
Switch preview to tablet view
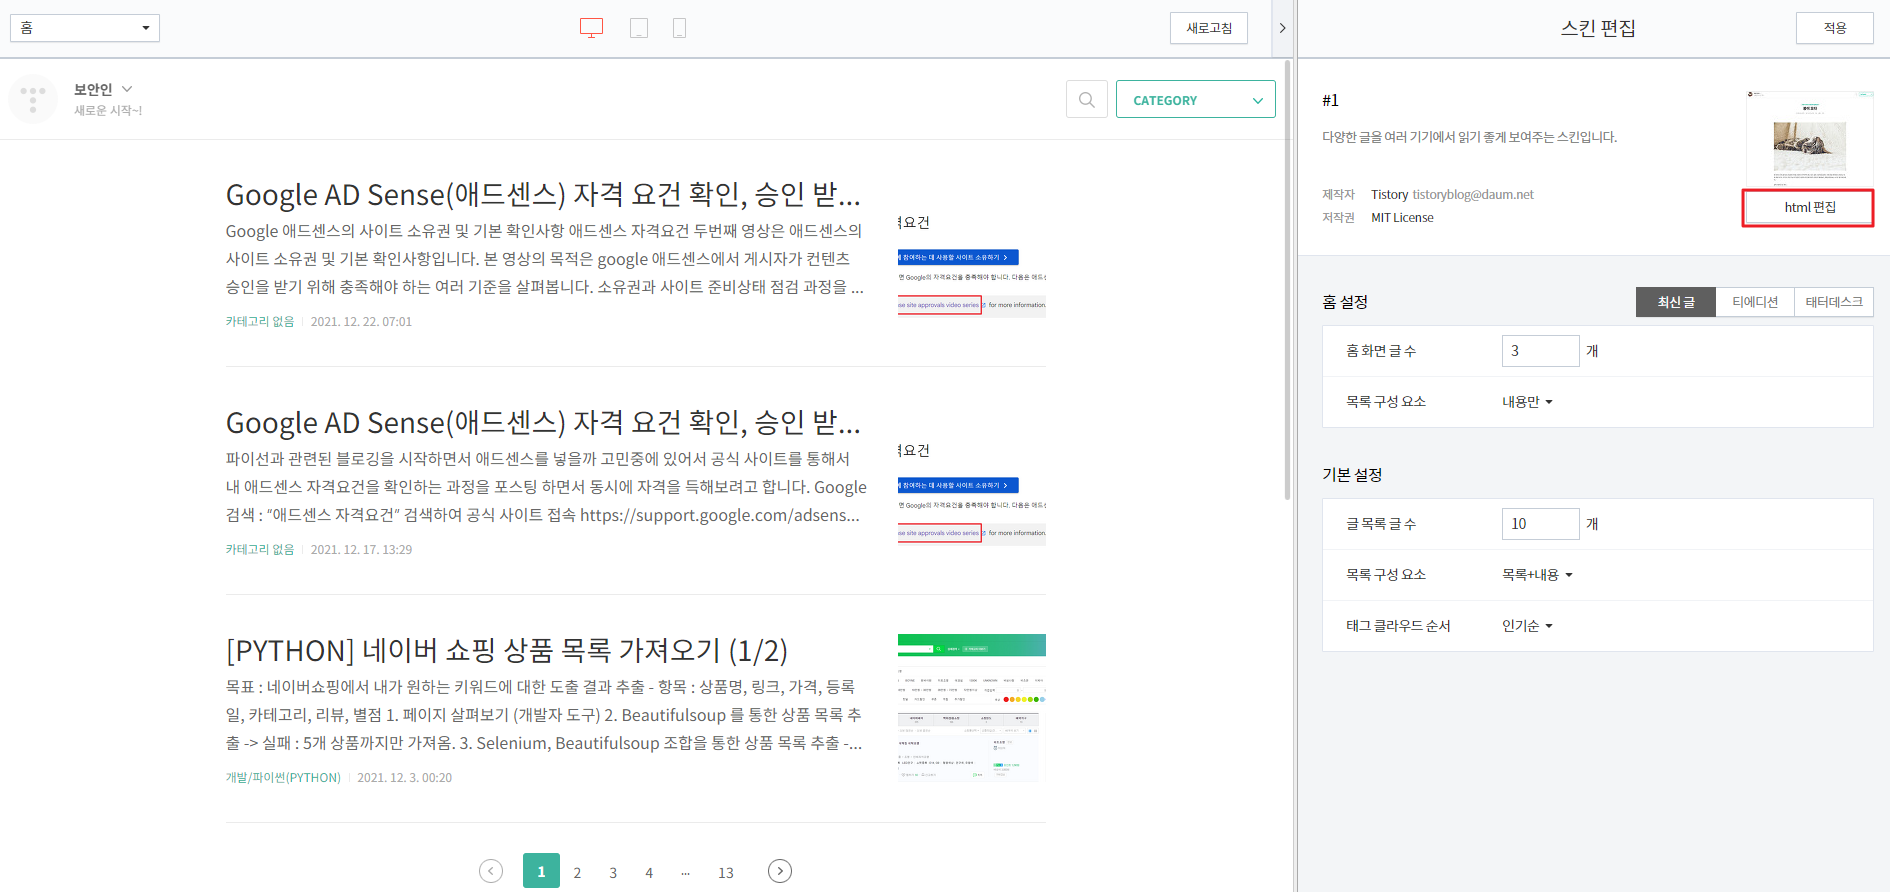[639, 28]
